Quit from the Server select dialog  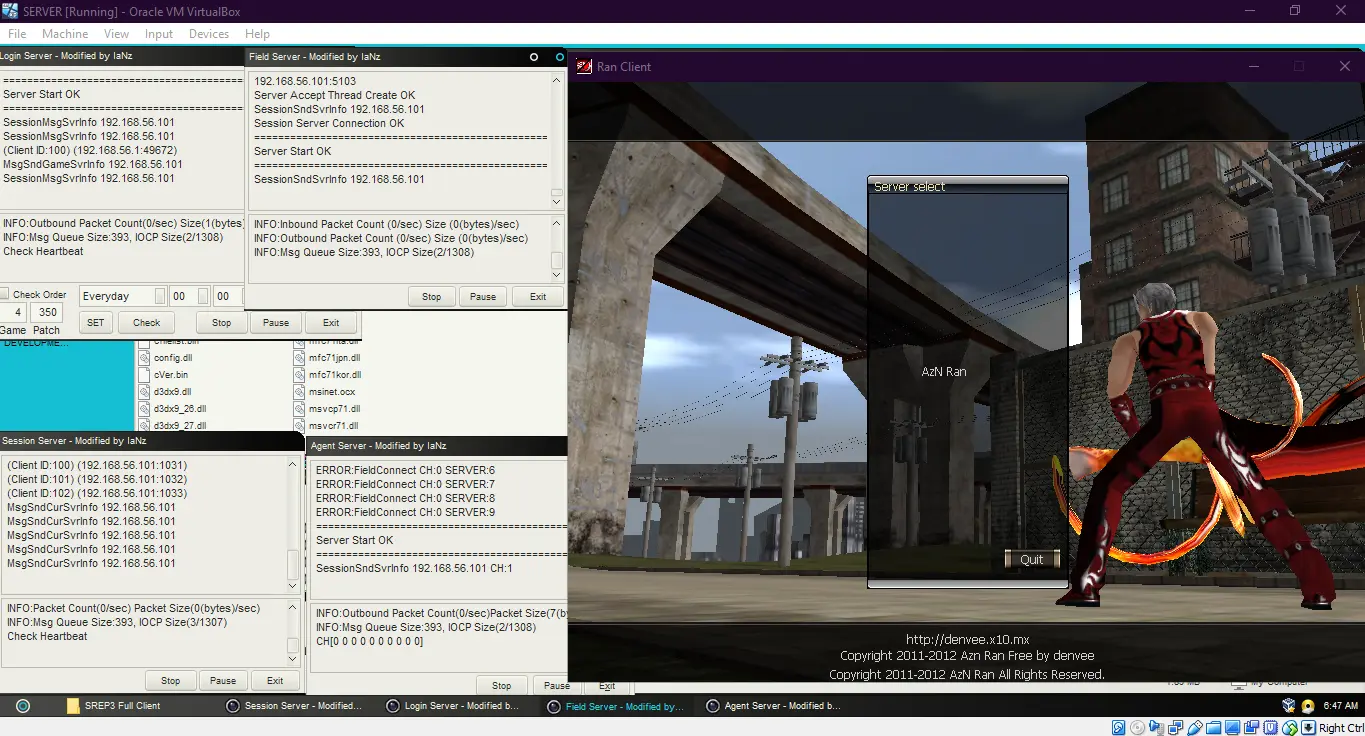point(1032,560)
